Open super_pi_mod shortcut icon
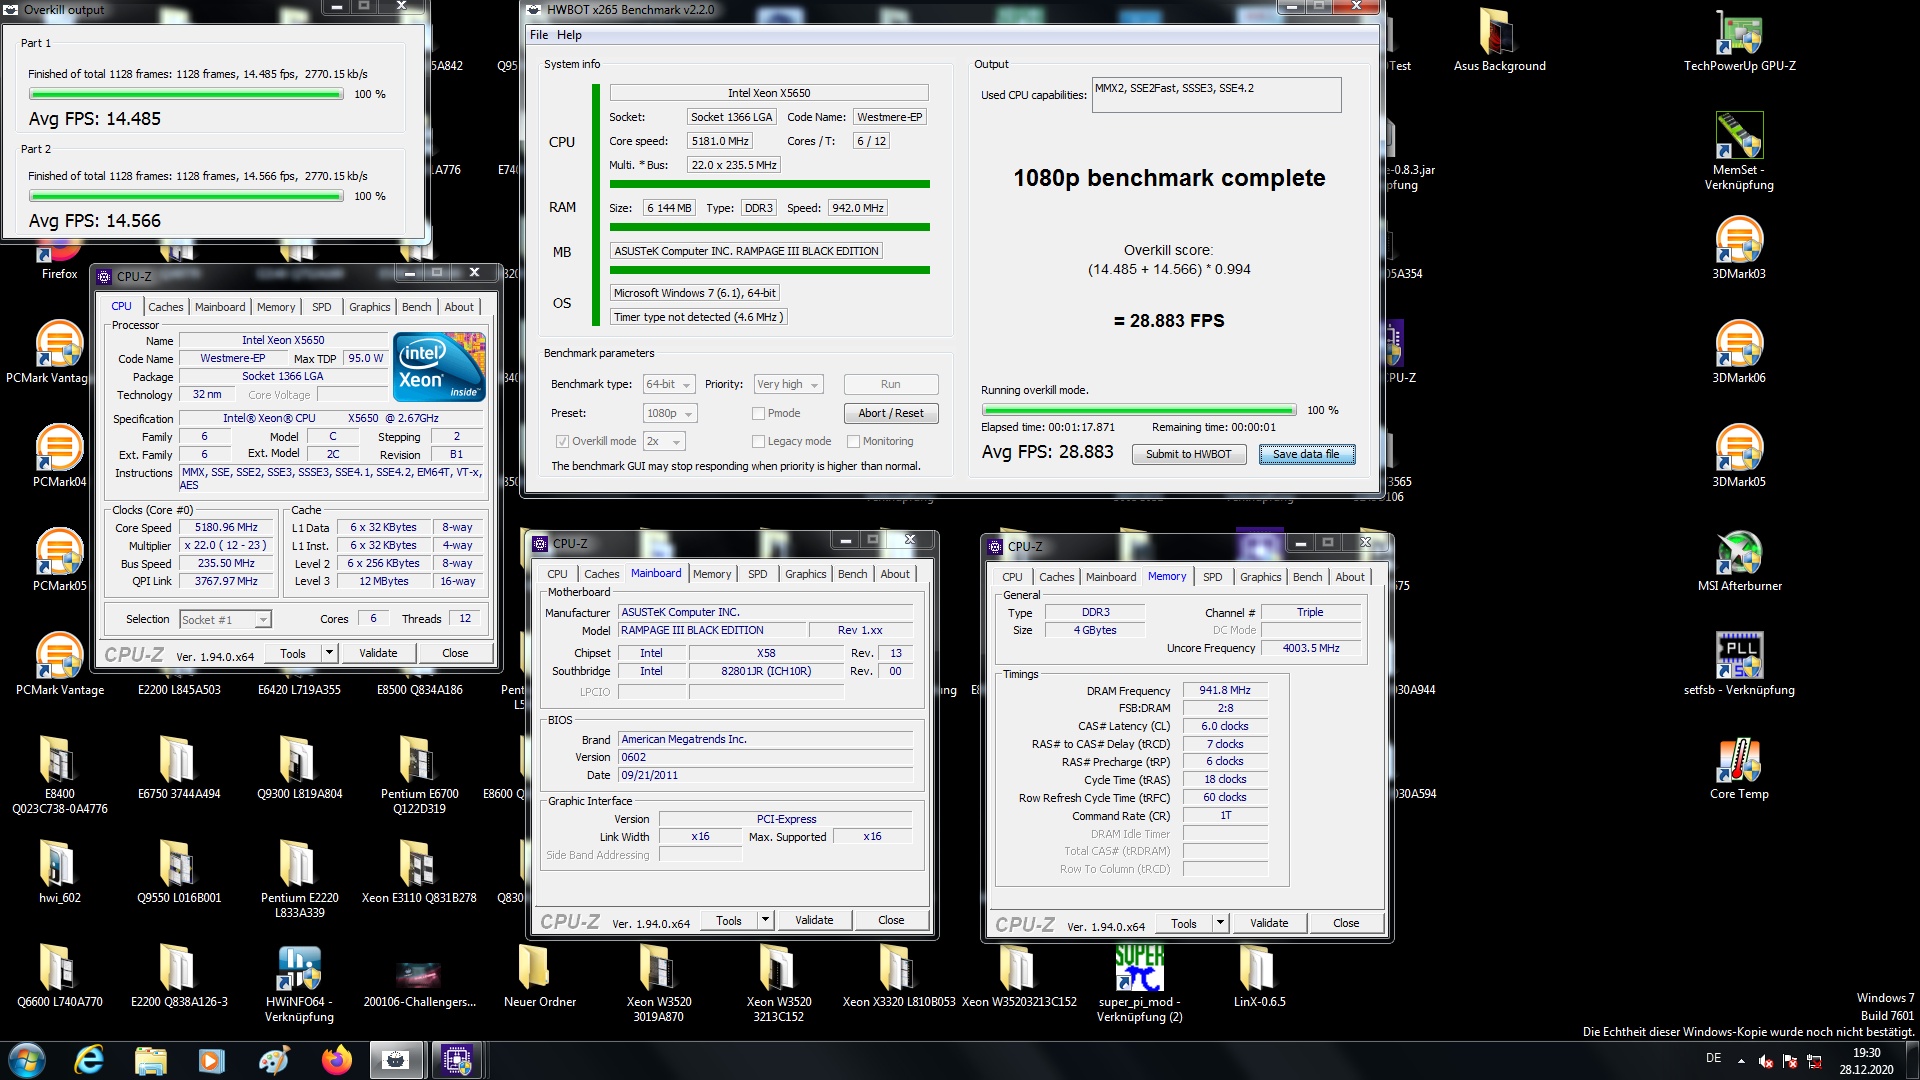Viewport: 1920px width, 1080px height. point(1139,983)
